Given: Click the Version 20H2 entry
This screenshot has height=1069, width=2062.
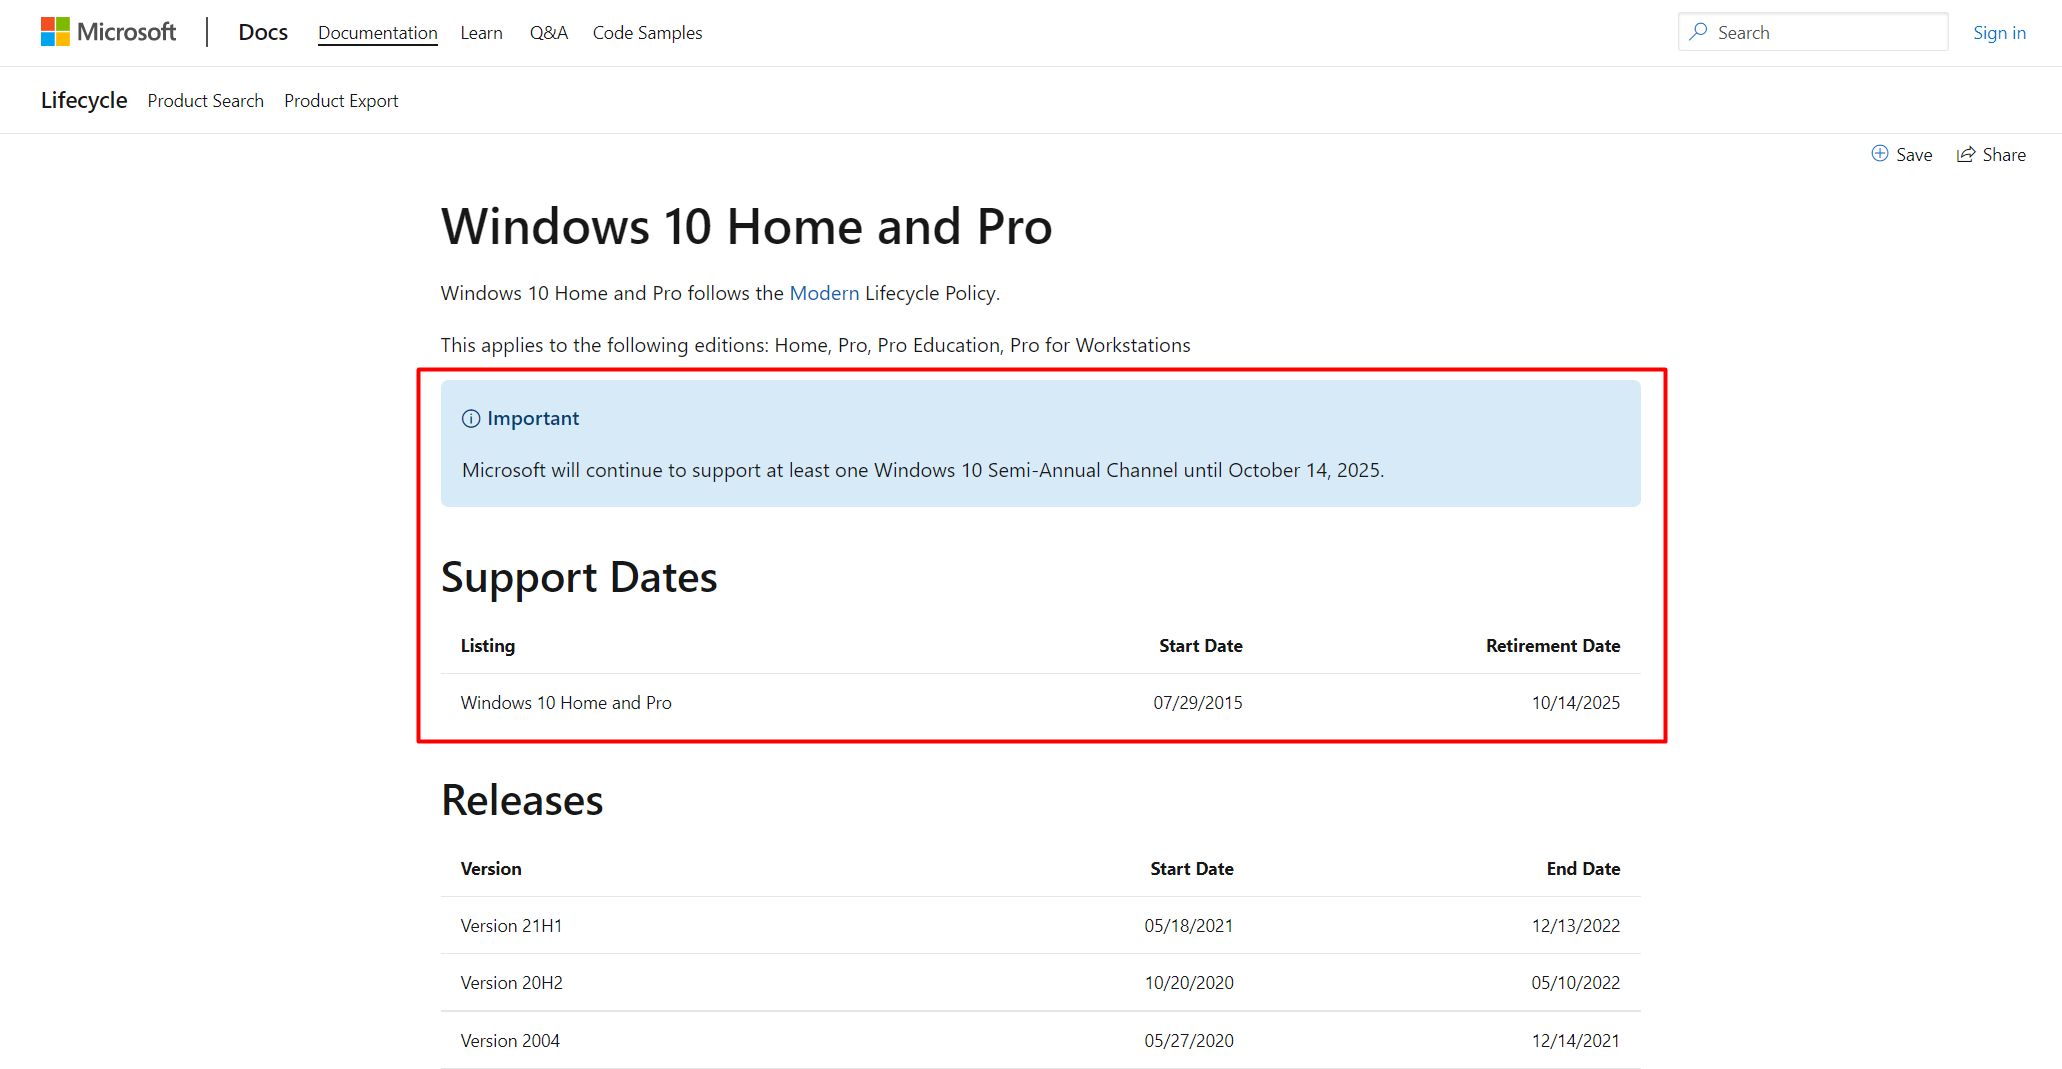Looking at the screenshot, I should click(511, 982).
